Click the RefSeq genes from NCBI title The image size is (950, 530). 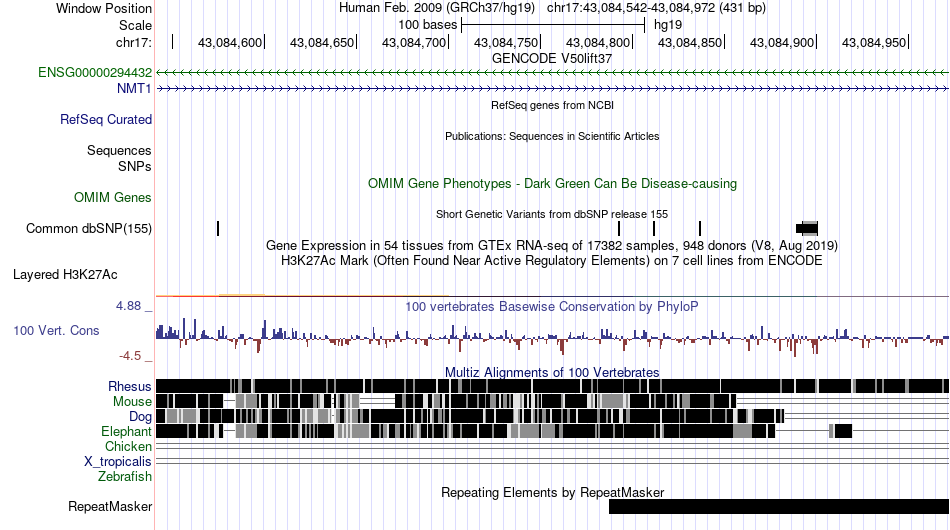(x=552, y=105)
